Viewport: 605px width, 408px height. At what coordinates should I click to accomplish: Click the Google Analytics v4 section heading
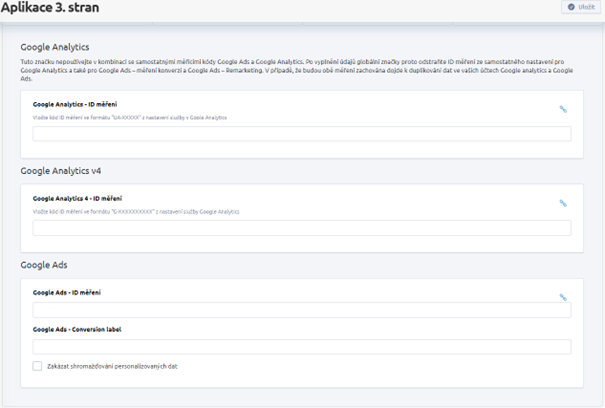pyautogui.click(x=61, y=171)
